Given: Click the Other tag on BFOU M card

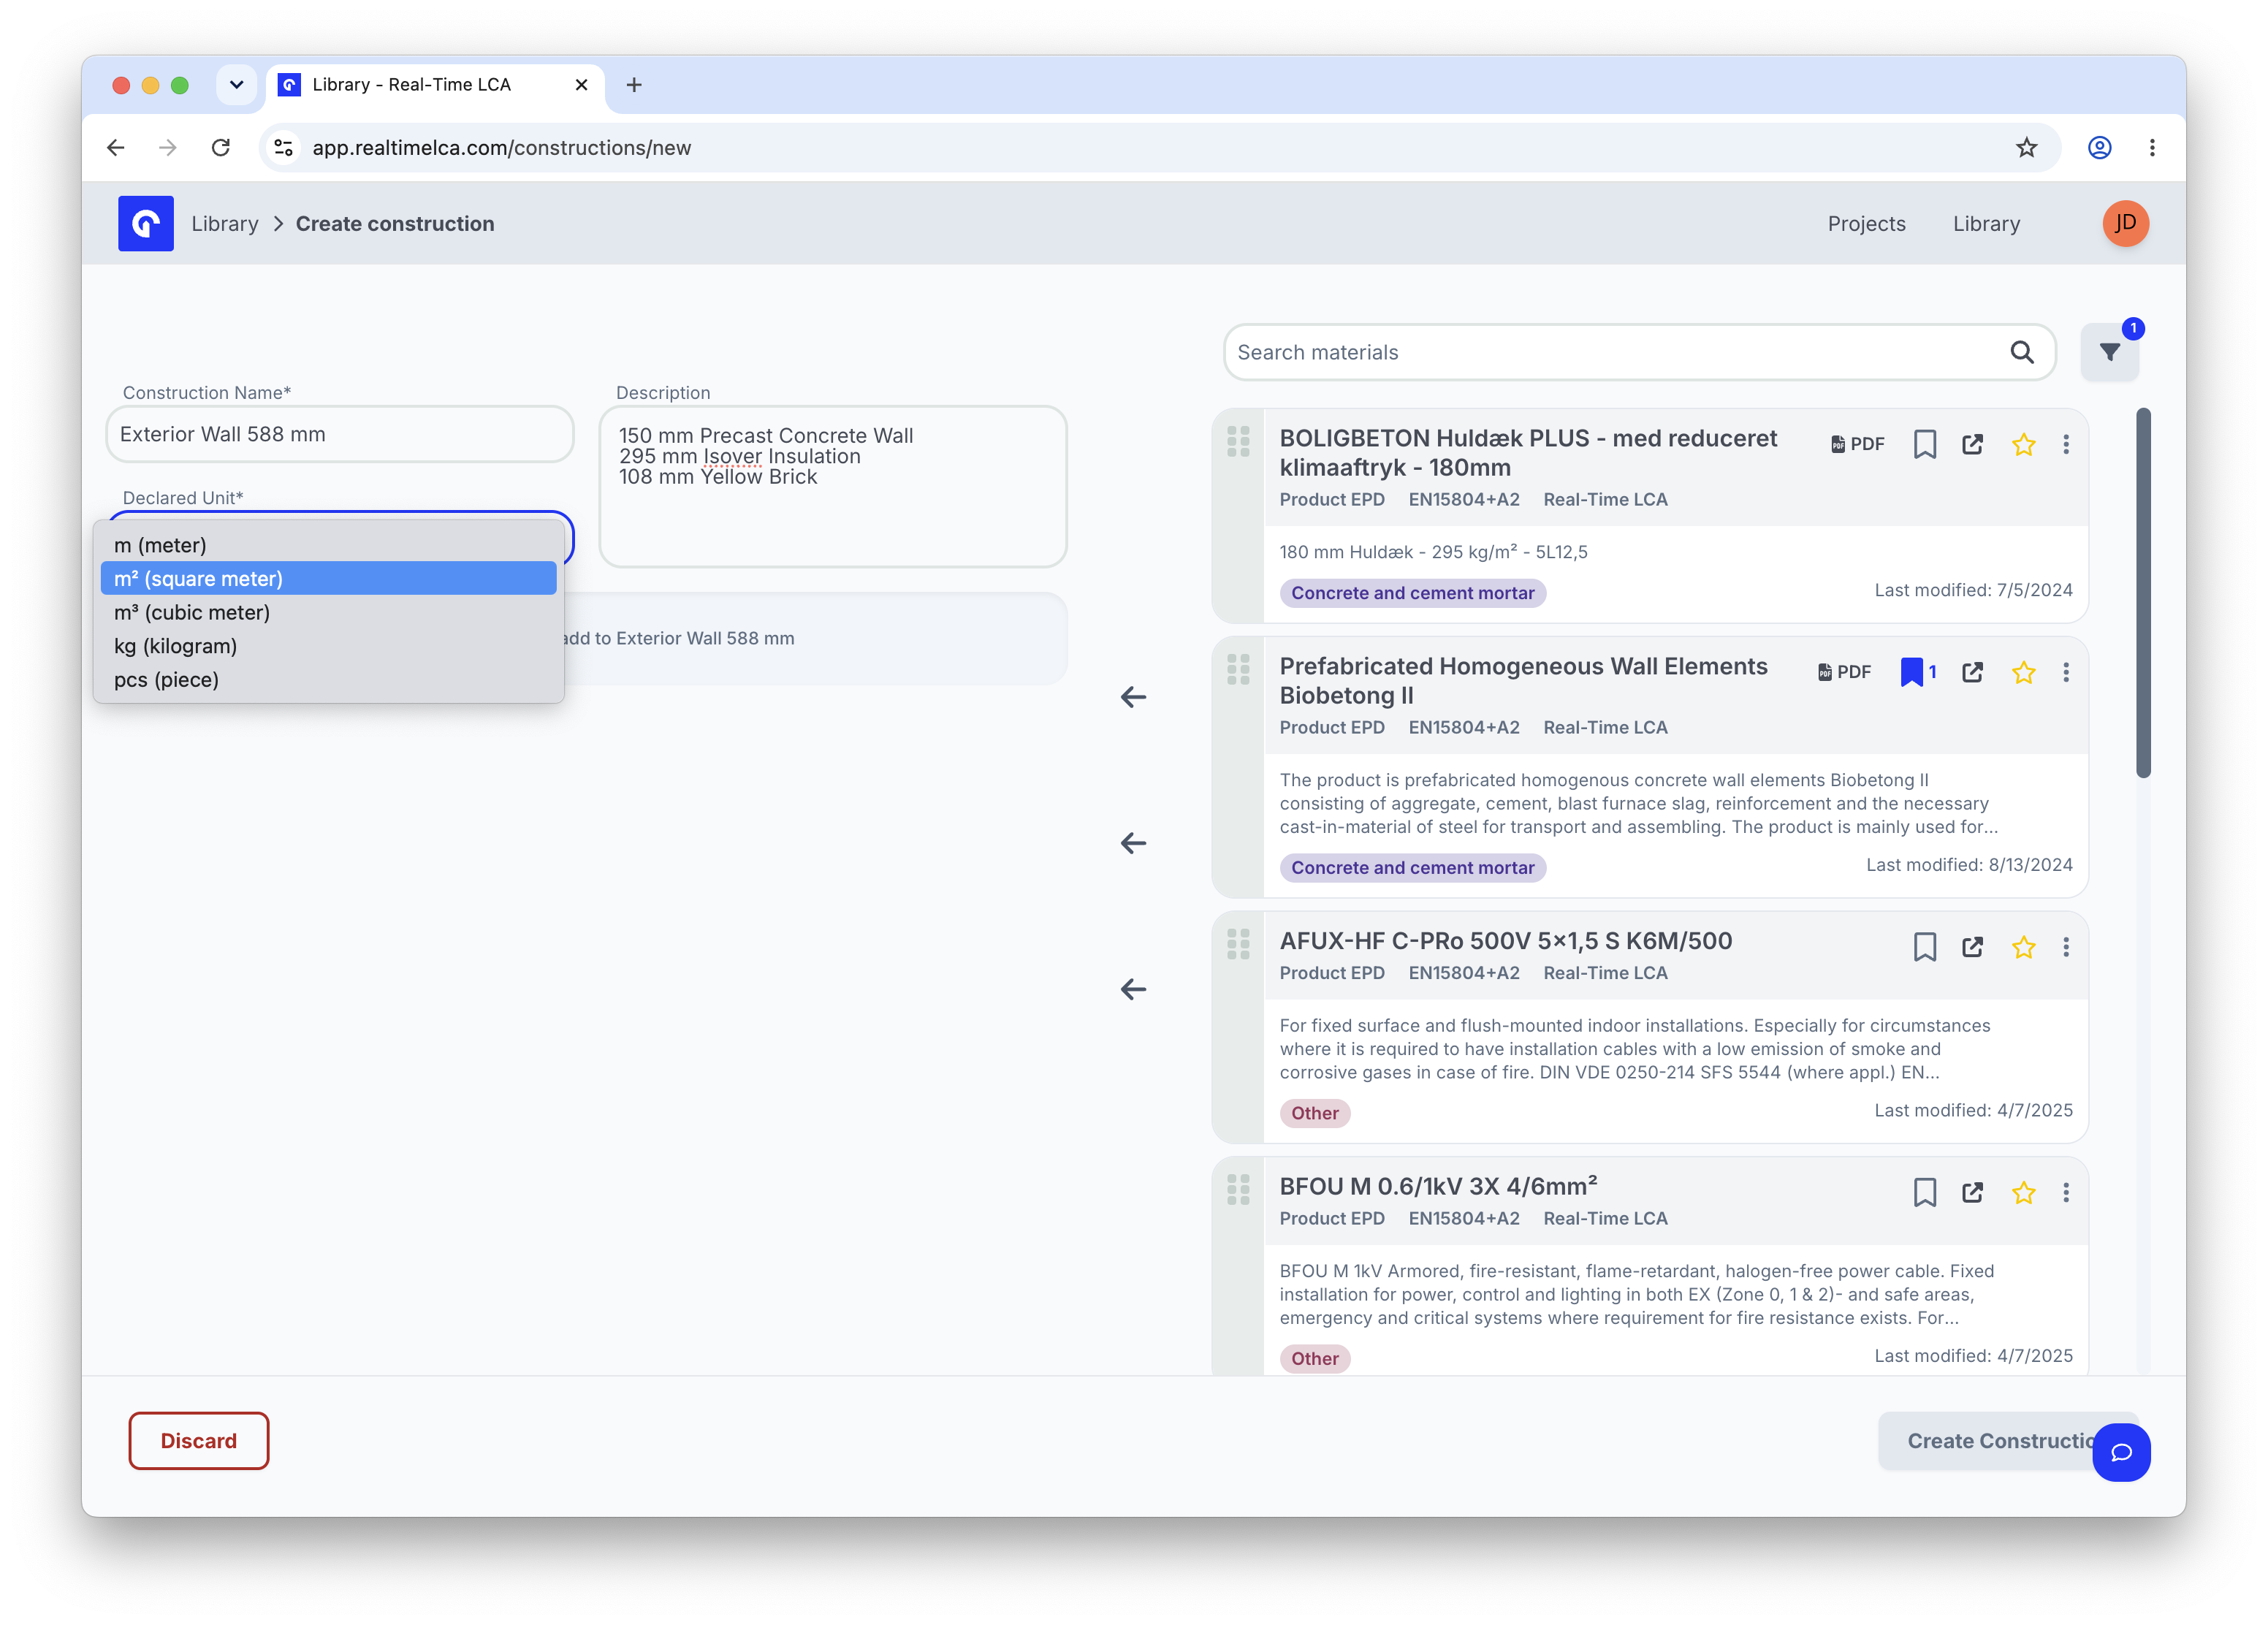Looking at the screenshot, I should pos(1314,1358).
